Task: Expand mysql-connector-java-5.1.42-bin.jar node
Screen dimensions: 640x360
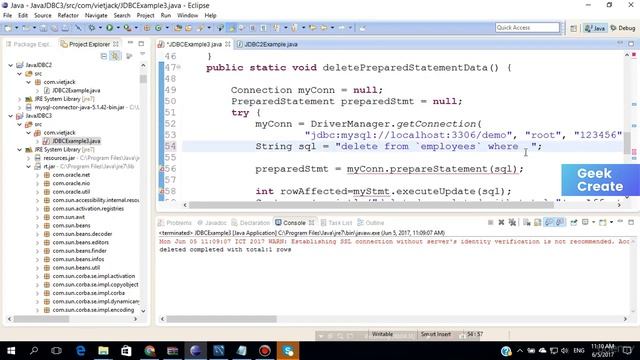Action: click(20, 107)
